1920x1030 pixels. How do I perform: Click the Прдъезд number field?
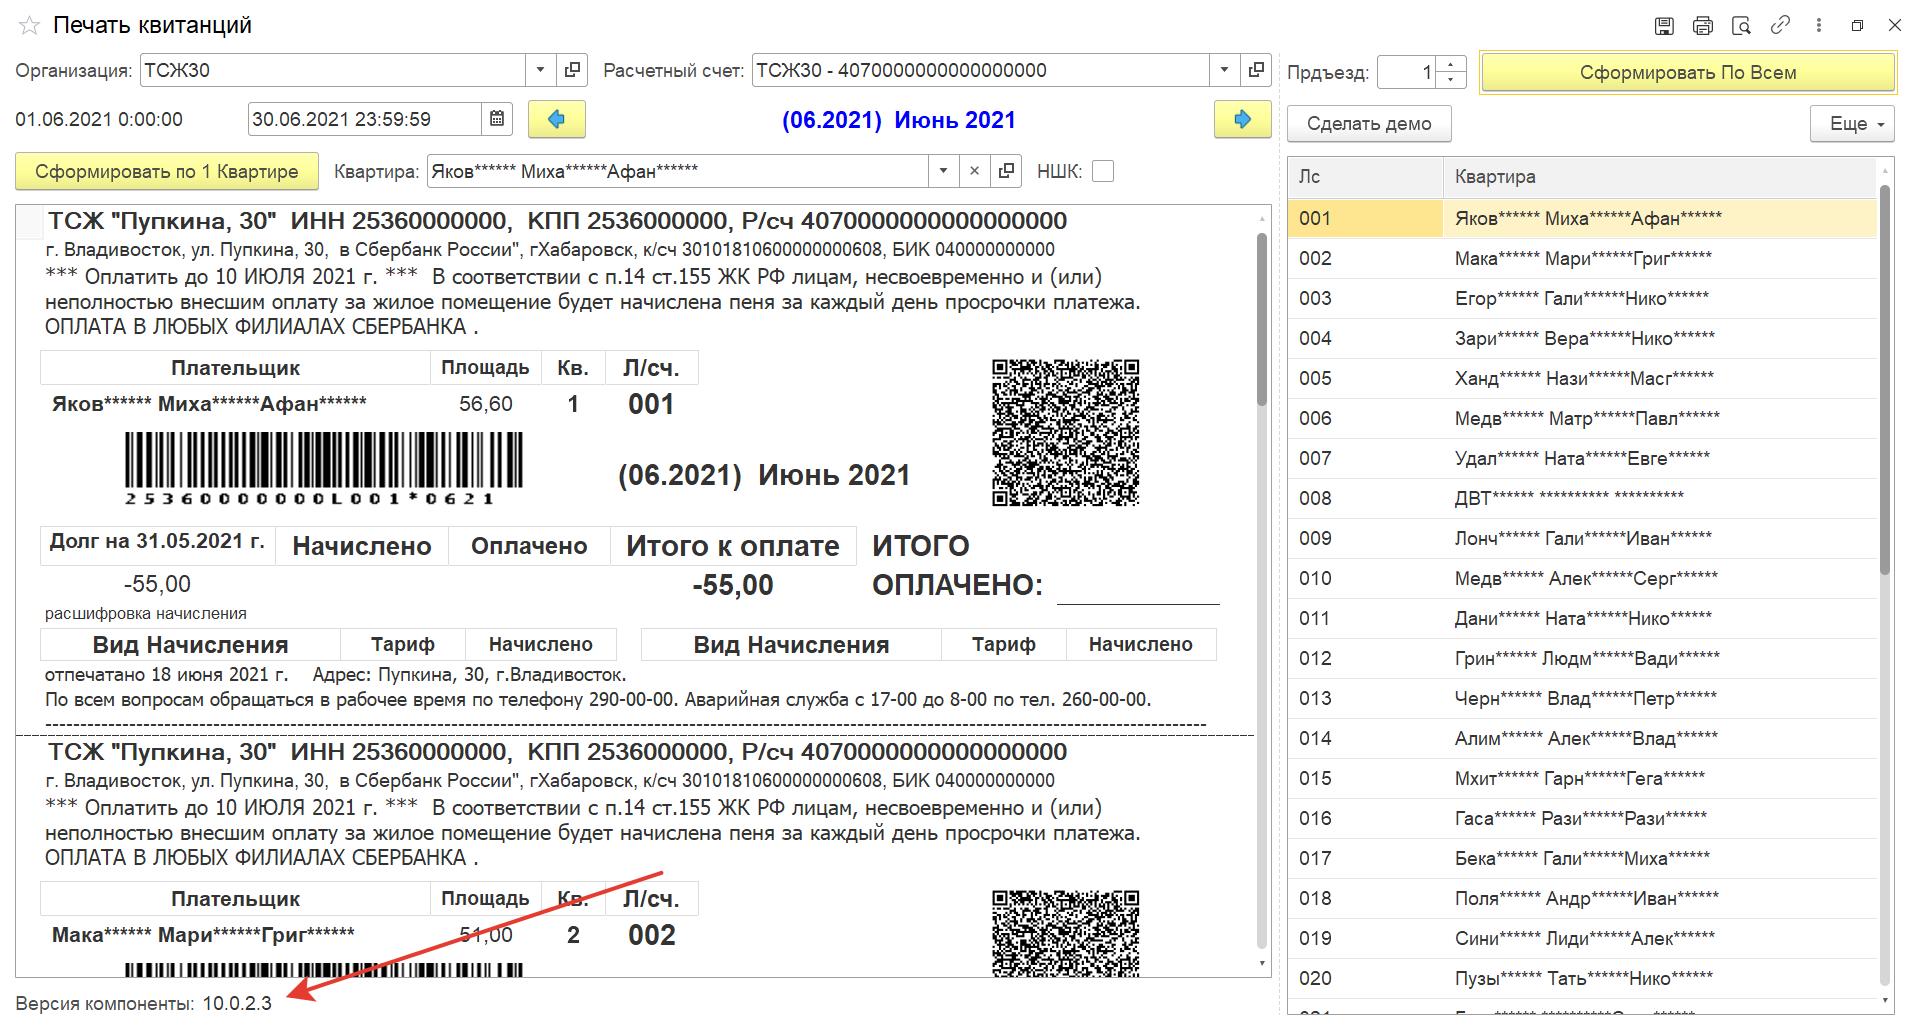1407,72
